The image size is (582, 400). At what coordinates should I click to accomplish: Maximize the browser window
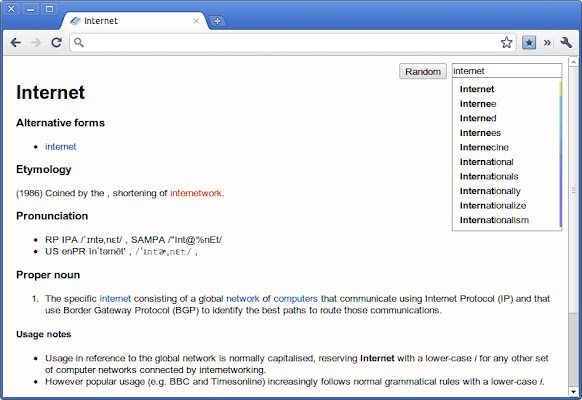(49, 9)
